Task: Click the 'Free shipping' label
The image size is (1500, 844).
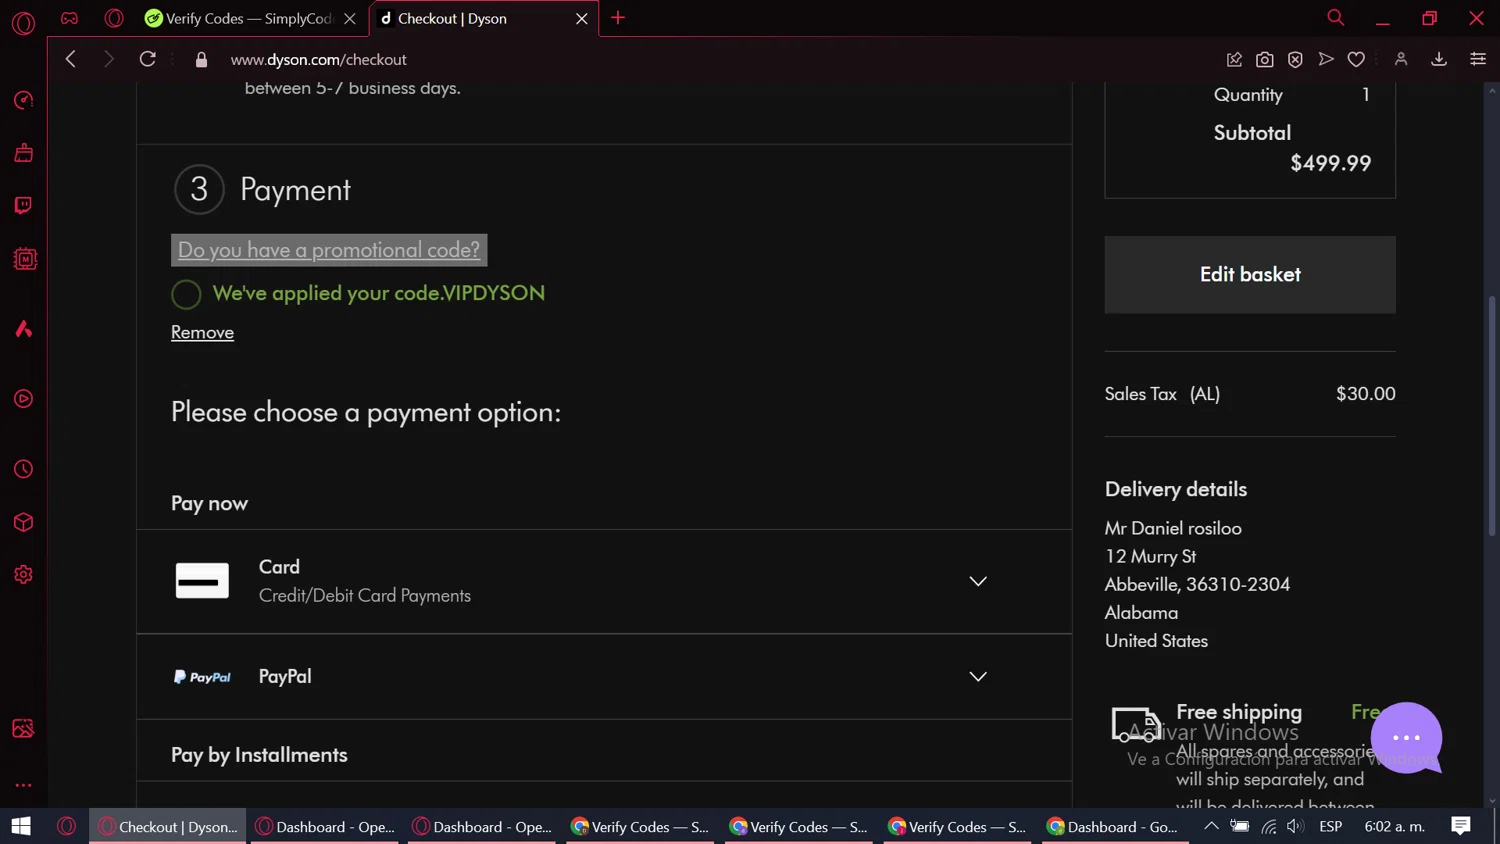Action: click(x=1239, y=712)
